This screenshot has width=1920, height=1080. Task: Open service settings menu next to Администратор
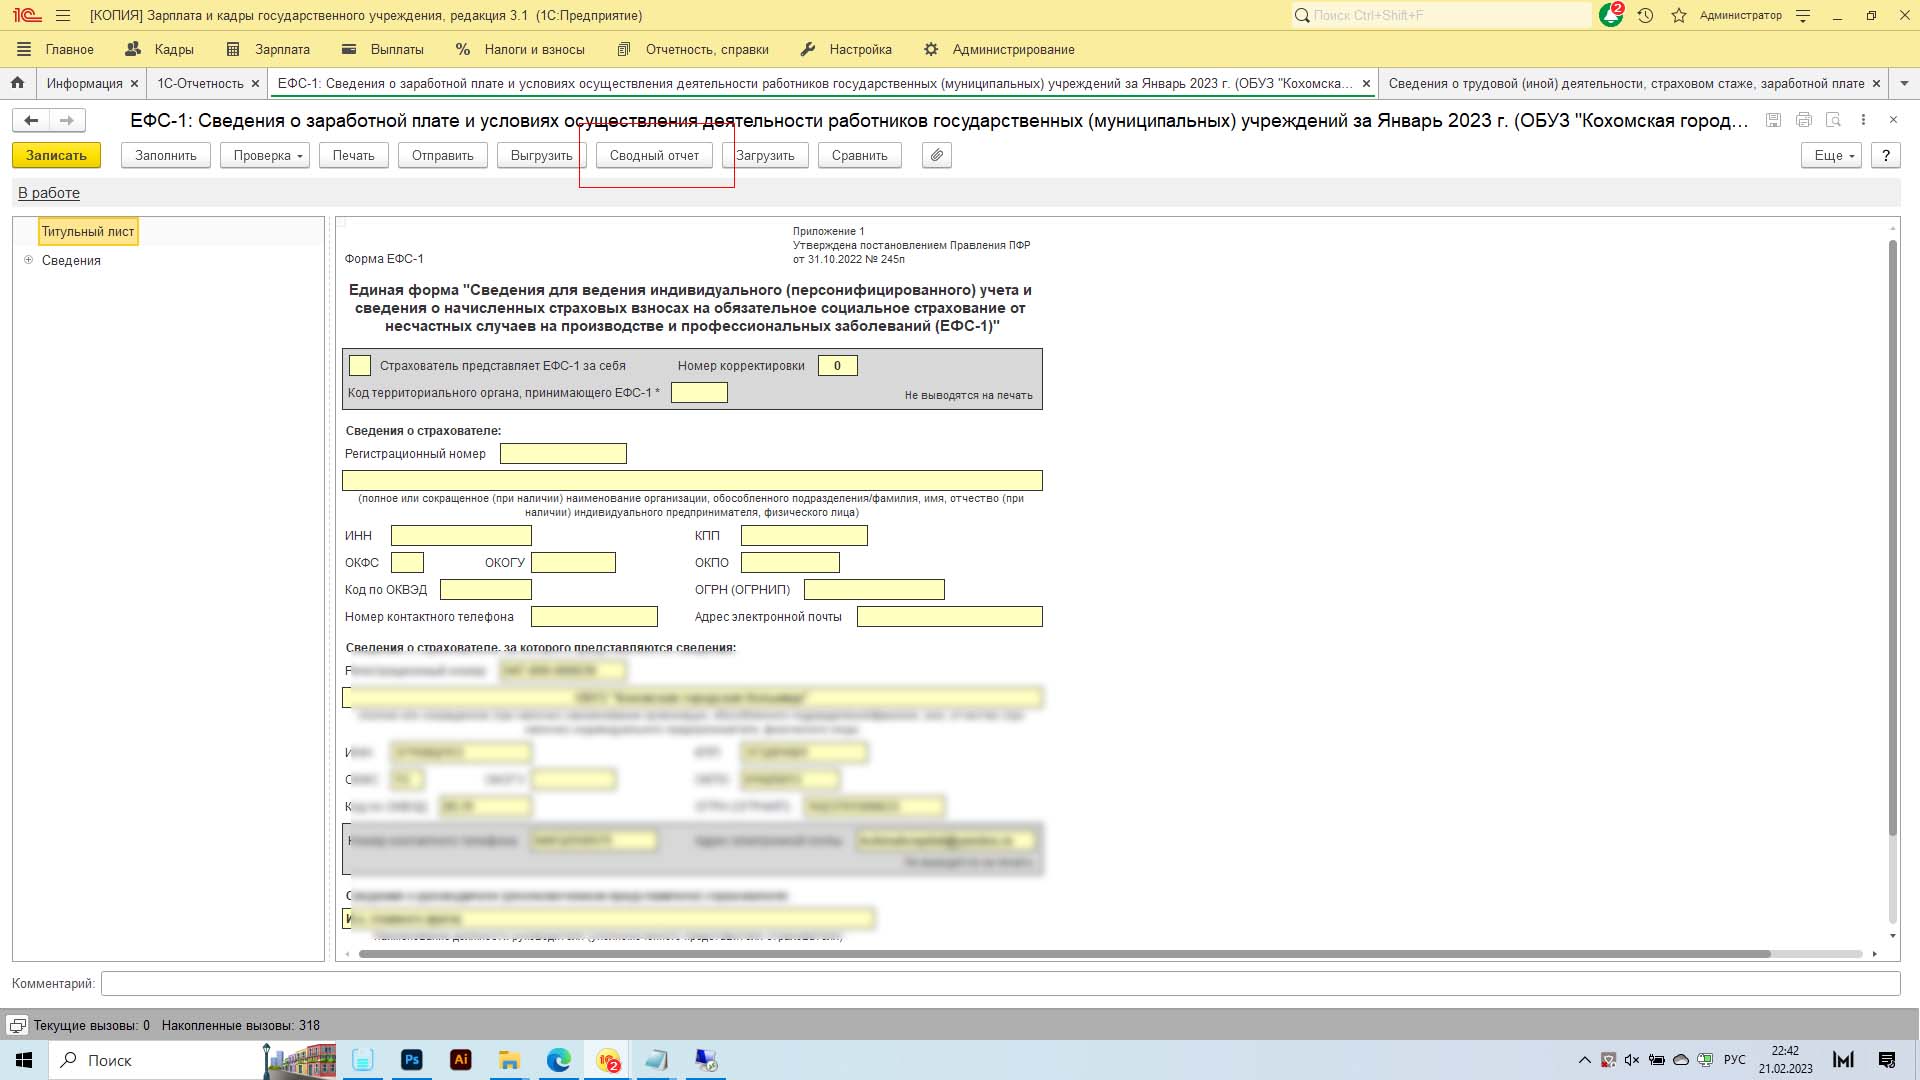pos(1803,15)
